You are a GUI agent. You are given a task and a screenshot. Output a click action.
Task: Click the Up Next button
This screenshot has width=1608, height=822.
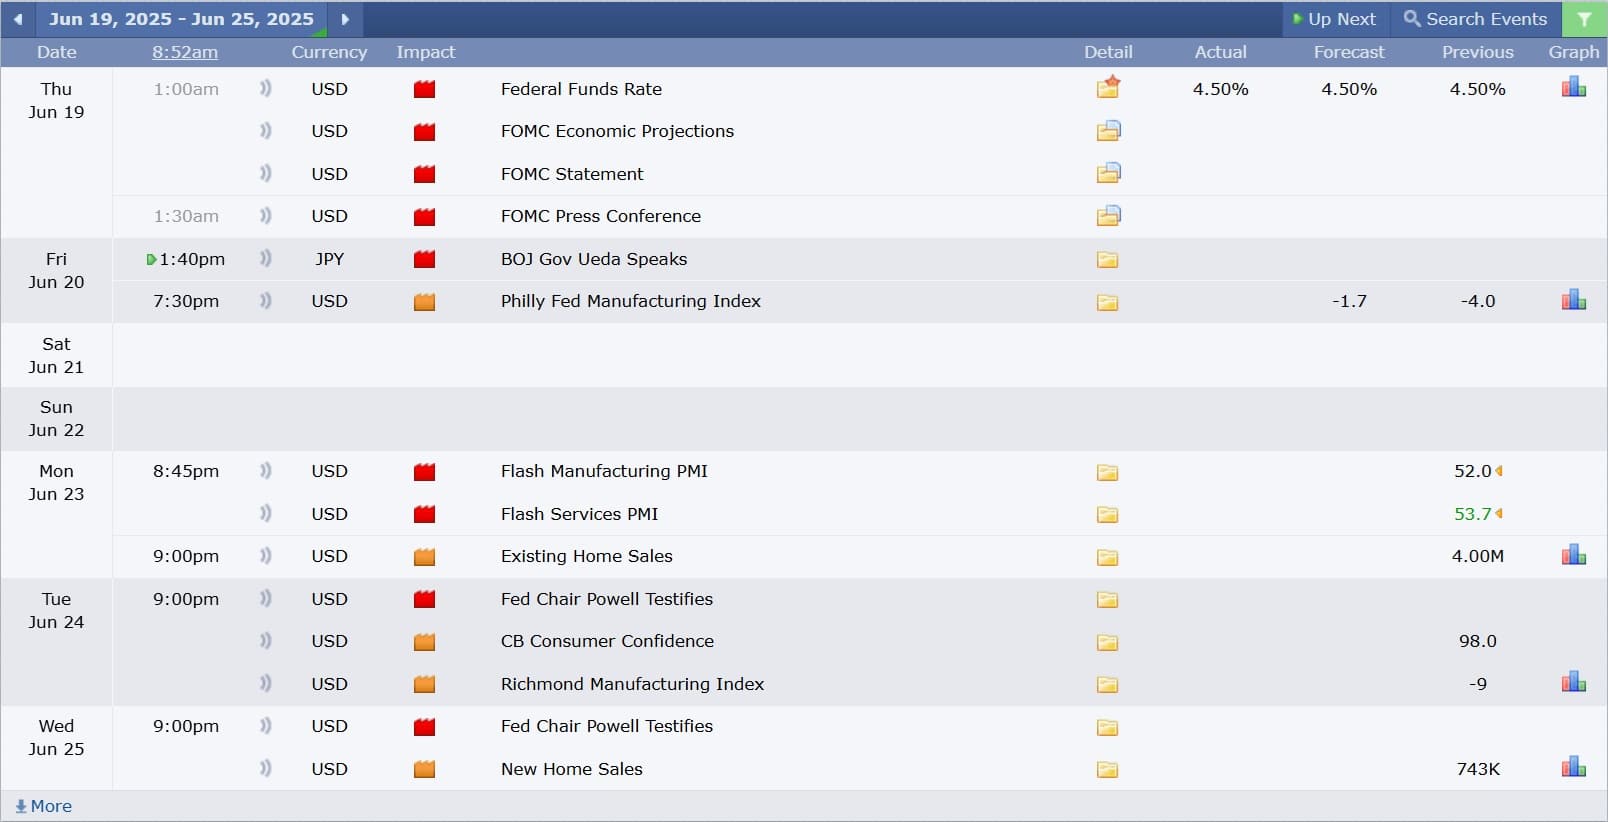point(1335,19)
